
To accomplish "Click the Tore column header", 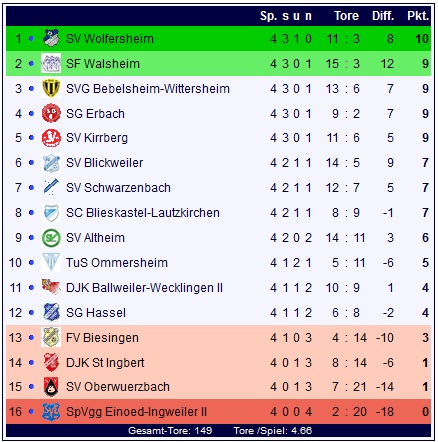I will pos(346,16).
